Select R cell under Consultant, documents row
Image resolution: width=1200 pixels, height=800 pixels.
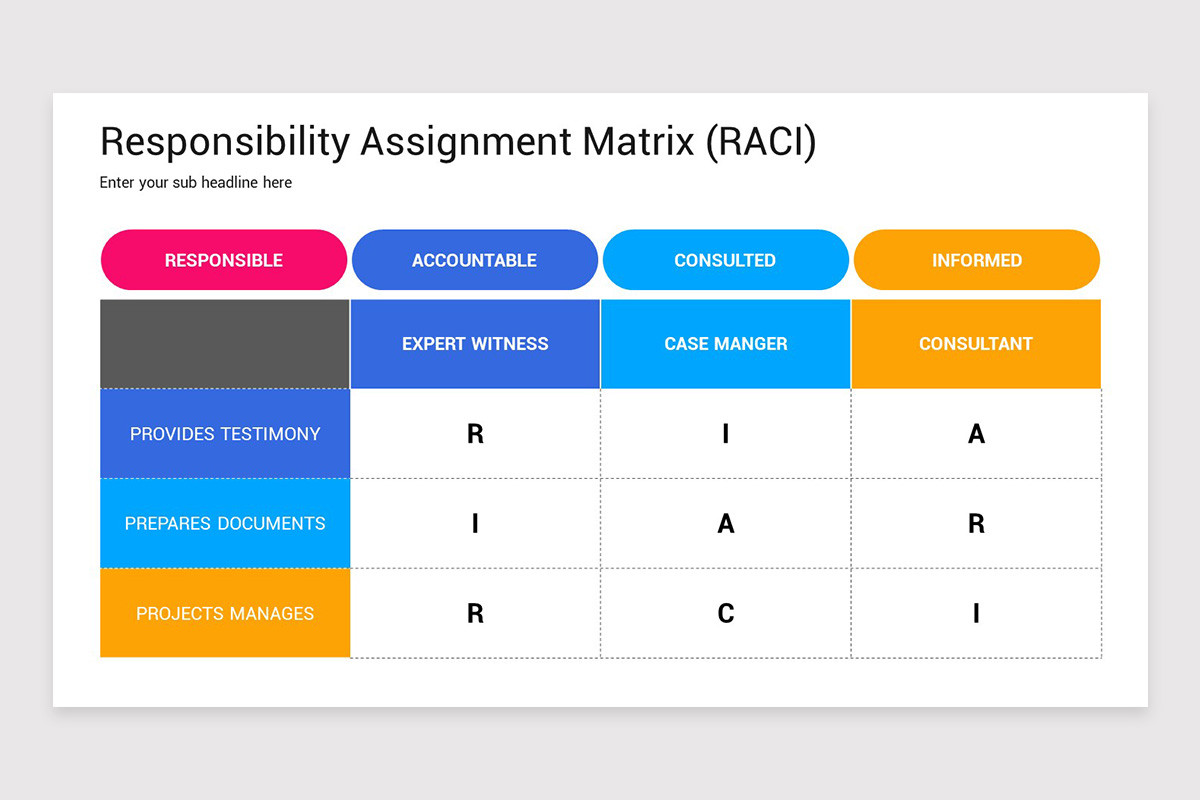pos(976,523)
